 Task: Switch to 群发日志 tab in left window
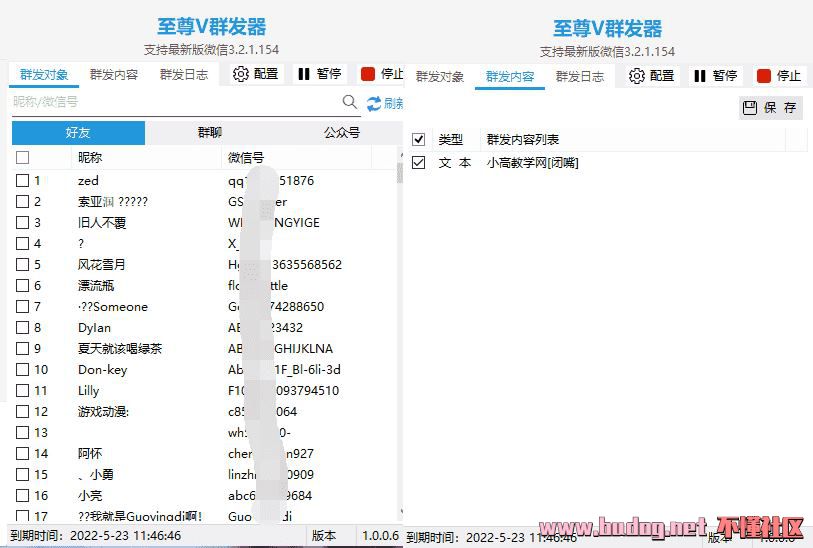(184, 75)
